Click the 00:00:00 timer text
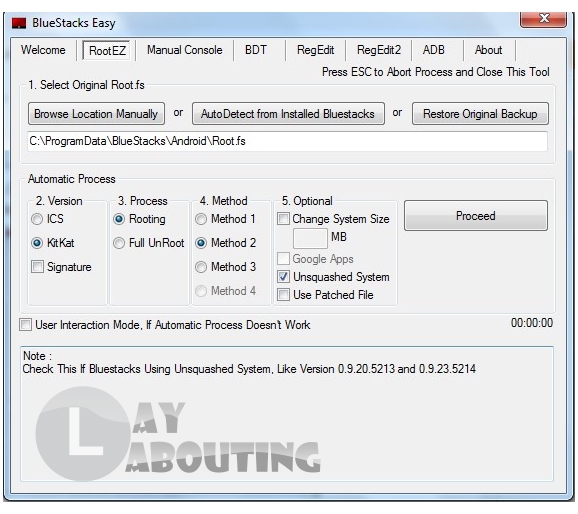Screen dimensions: 578x514 532,323
